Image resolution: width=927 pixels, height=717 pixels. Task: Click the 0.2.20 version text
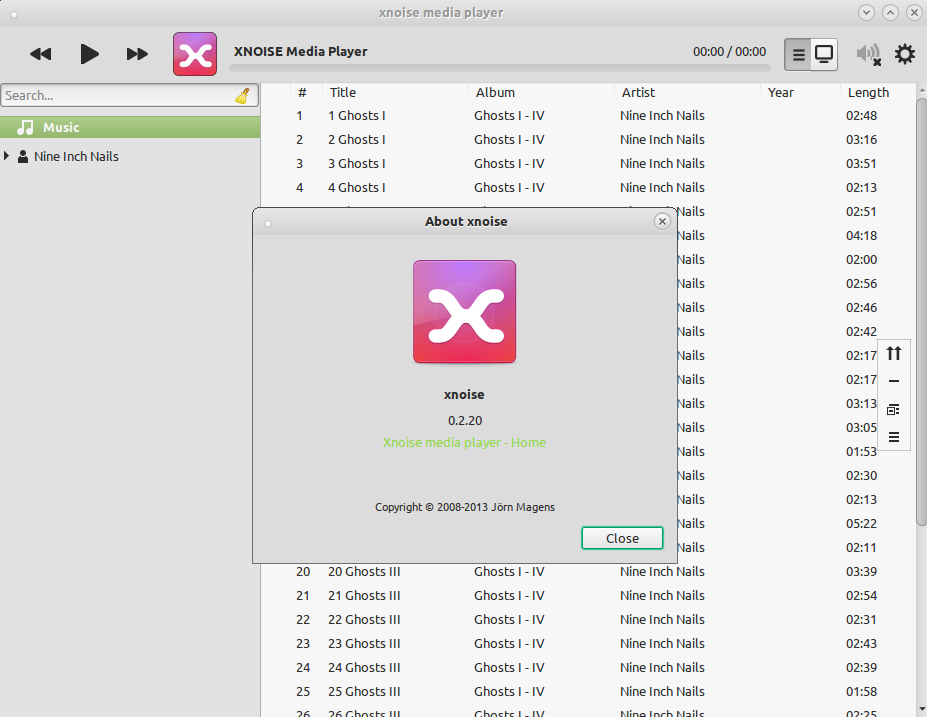click(465, 420)
